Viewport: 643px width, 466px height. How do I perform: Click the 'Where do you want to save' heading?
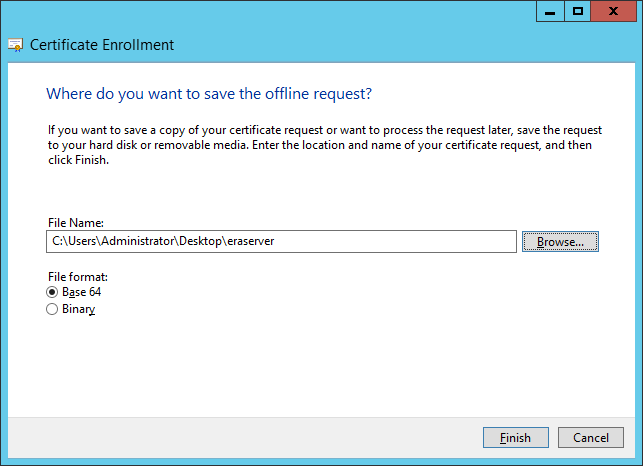209,94
